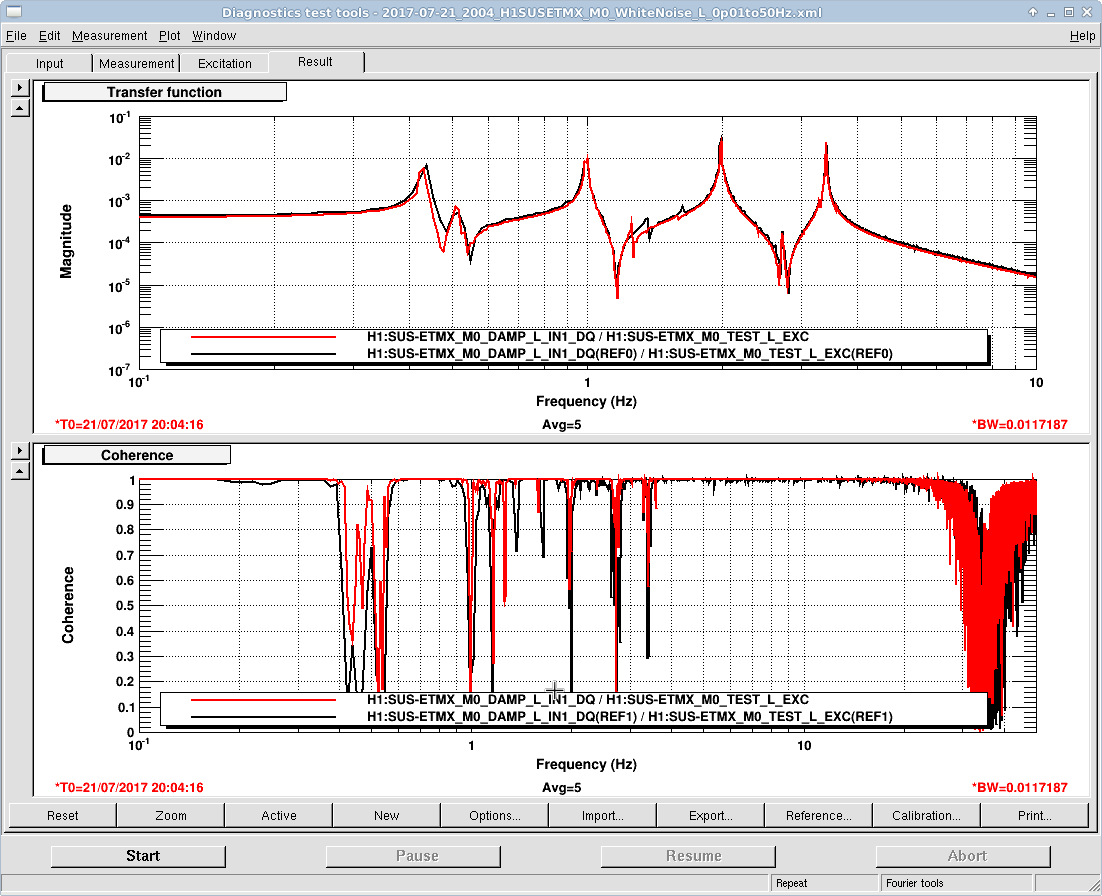Open the Calibration dialog
The height and width of the screenshot is (896, 1102).
[926, 815]
